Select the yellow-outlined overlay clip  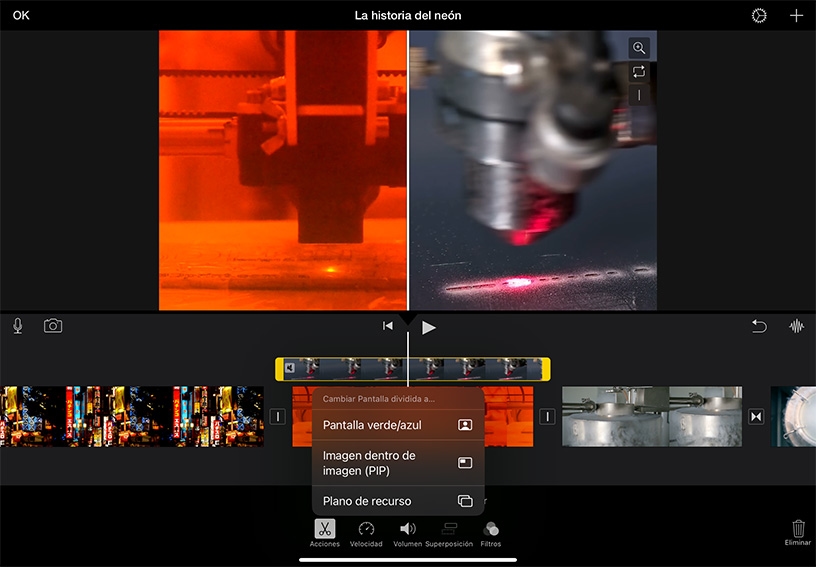412,369
